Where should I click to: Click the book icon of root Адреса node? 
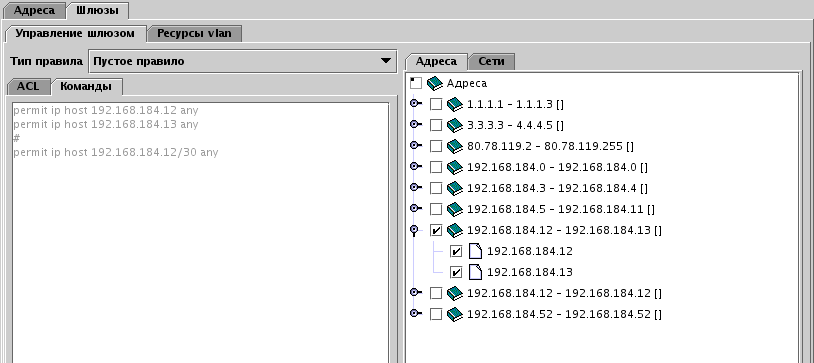pyautogui.click(x=435, y=83)
